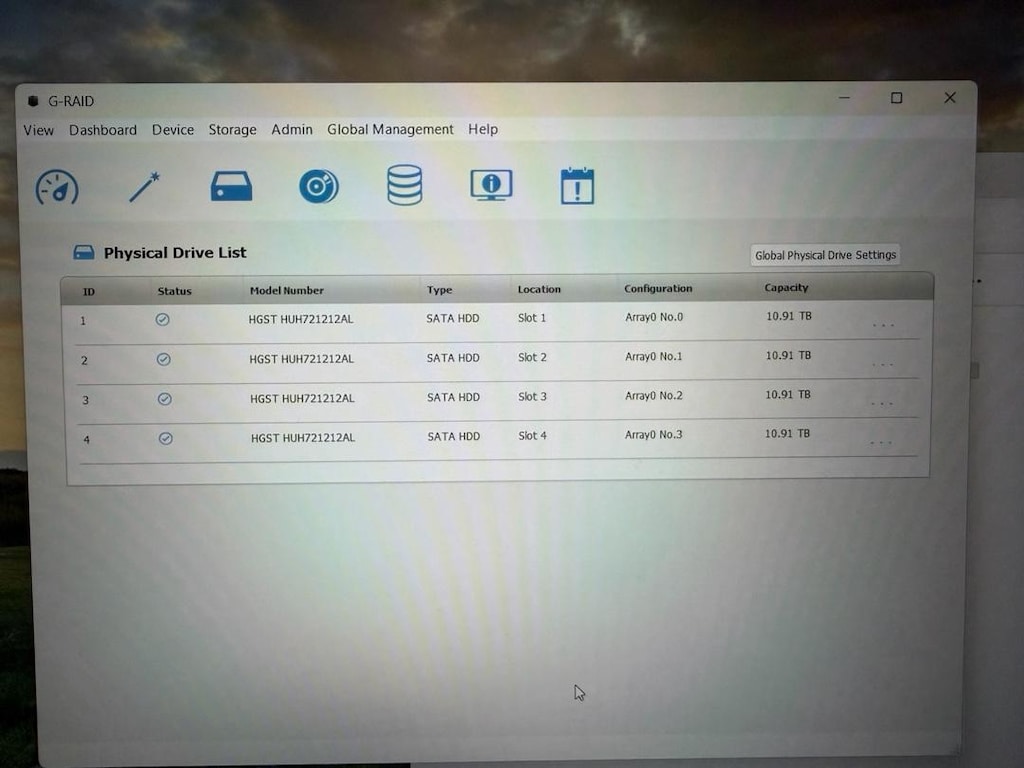
Task: Select Slot 3 model HGST HUH721212AL
Action: point(302,398)
